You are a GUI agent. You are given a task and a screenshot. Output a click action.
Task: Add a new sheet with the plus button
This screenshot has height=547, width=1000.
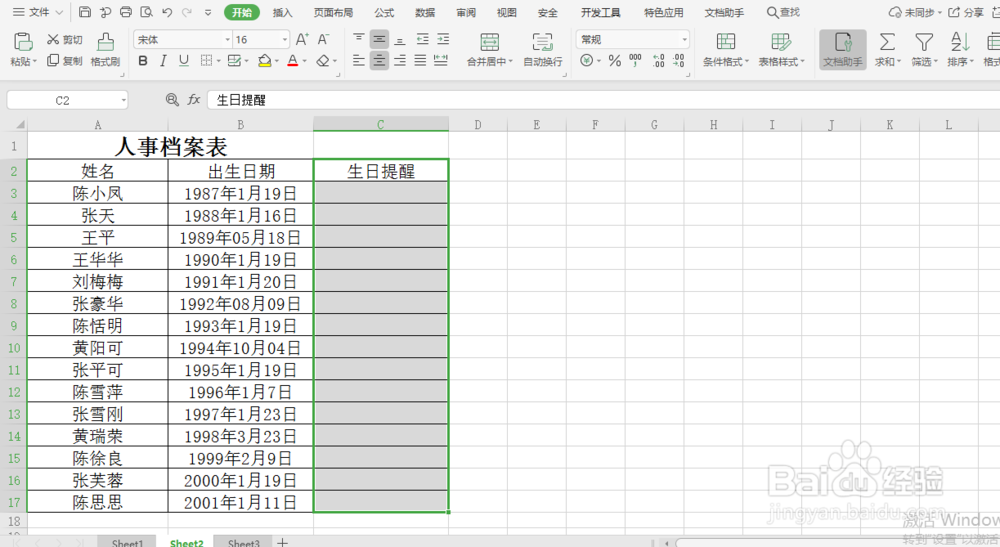pyautogui.click(x=283, y=543)
